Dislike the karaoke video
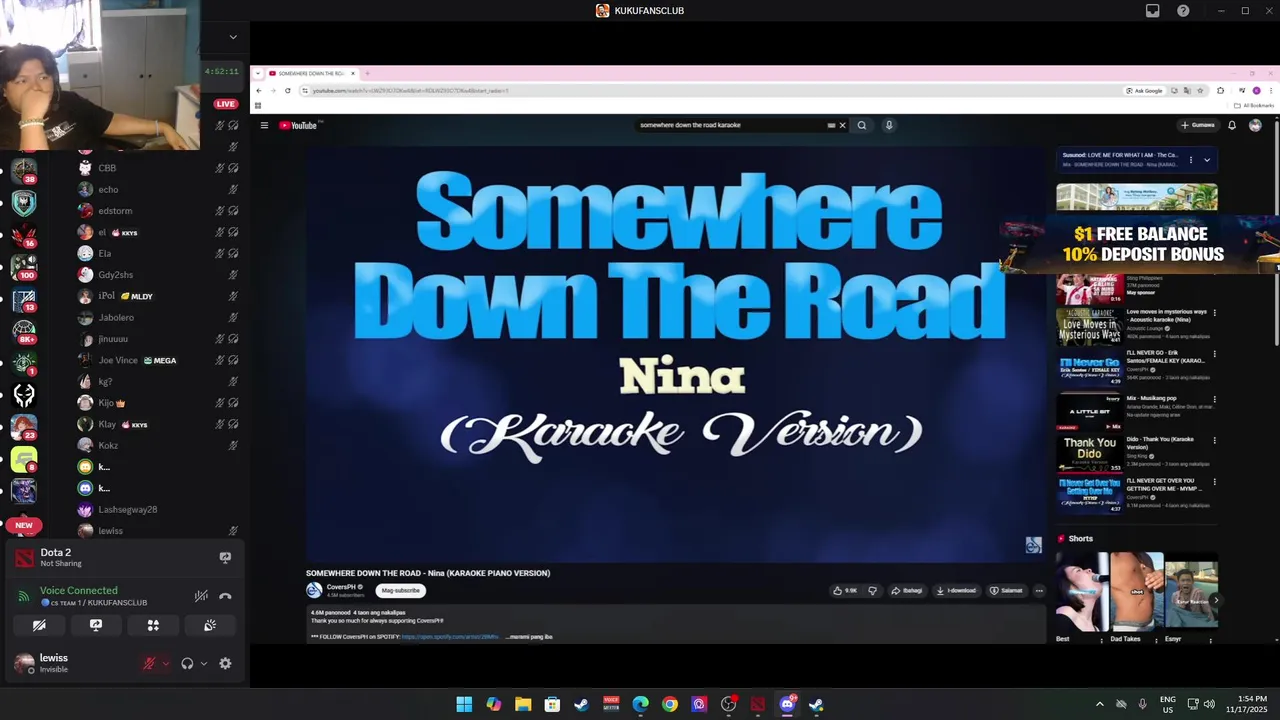Viewport: 1280px width, 720px height. coord(872,590)
